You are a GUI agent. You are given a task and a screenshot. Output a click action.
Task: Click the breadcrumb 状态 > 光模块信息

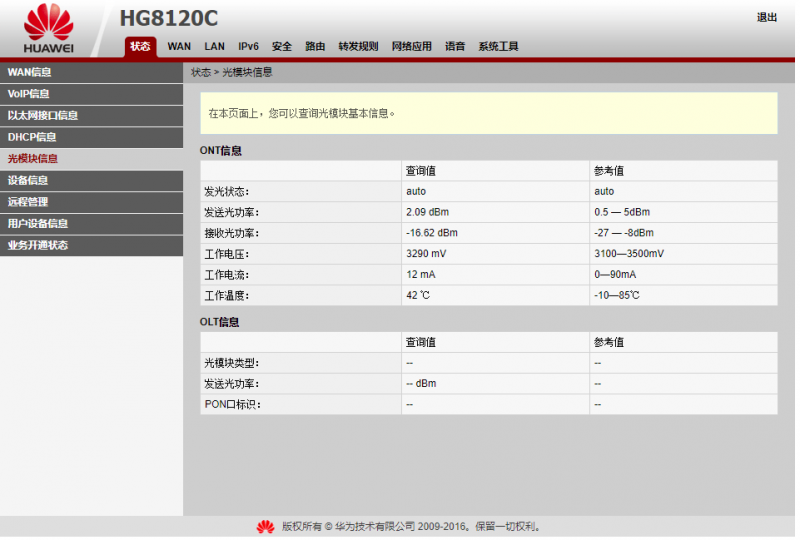(x=232, y=72)
